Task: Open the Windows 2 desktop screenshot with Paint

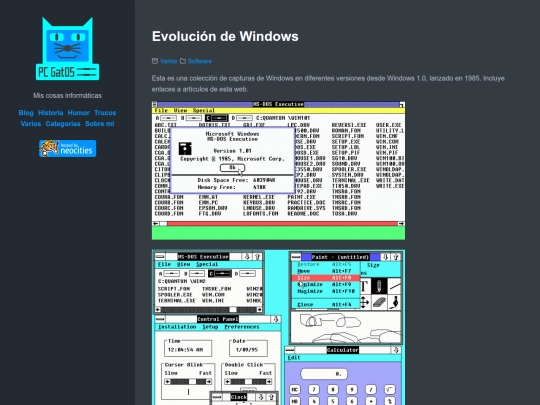Action: (x=278, y=328)
